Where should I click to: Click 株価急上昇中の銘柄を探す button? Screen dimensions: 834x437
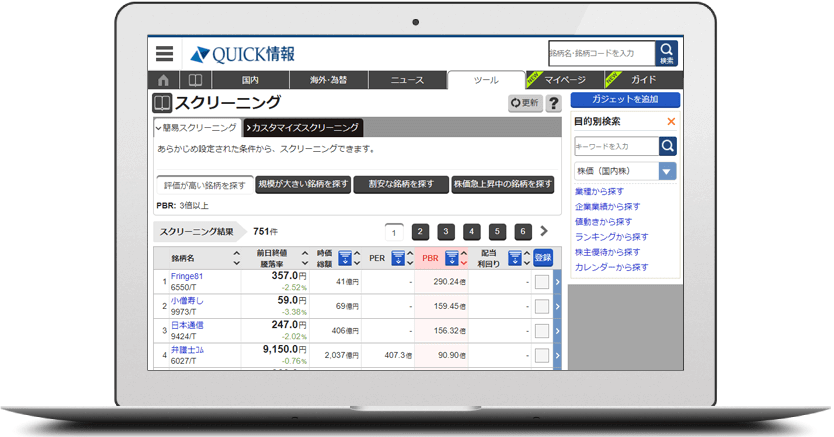click(x=503, y=184)
